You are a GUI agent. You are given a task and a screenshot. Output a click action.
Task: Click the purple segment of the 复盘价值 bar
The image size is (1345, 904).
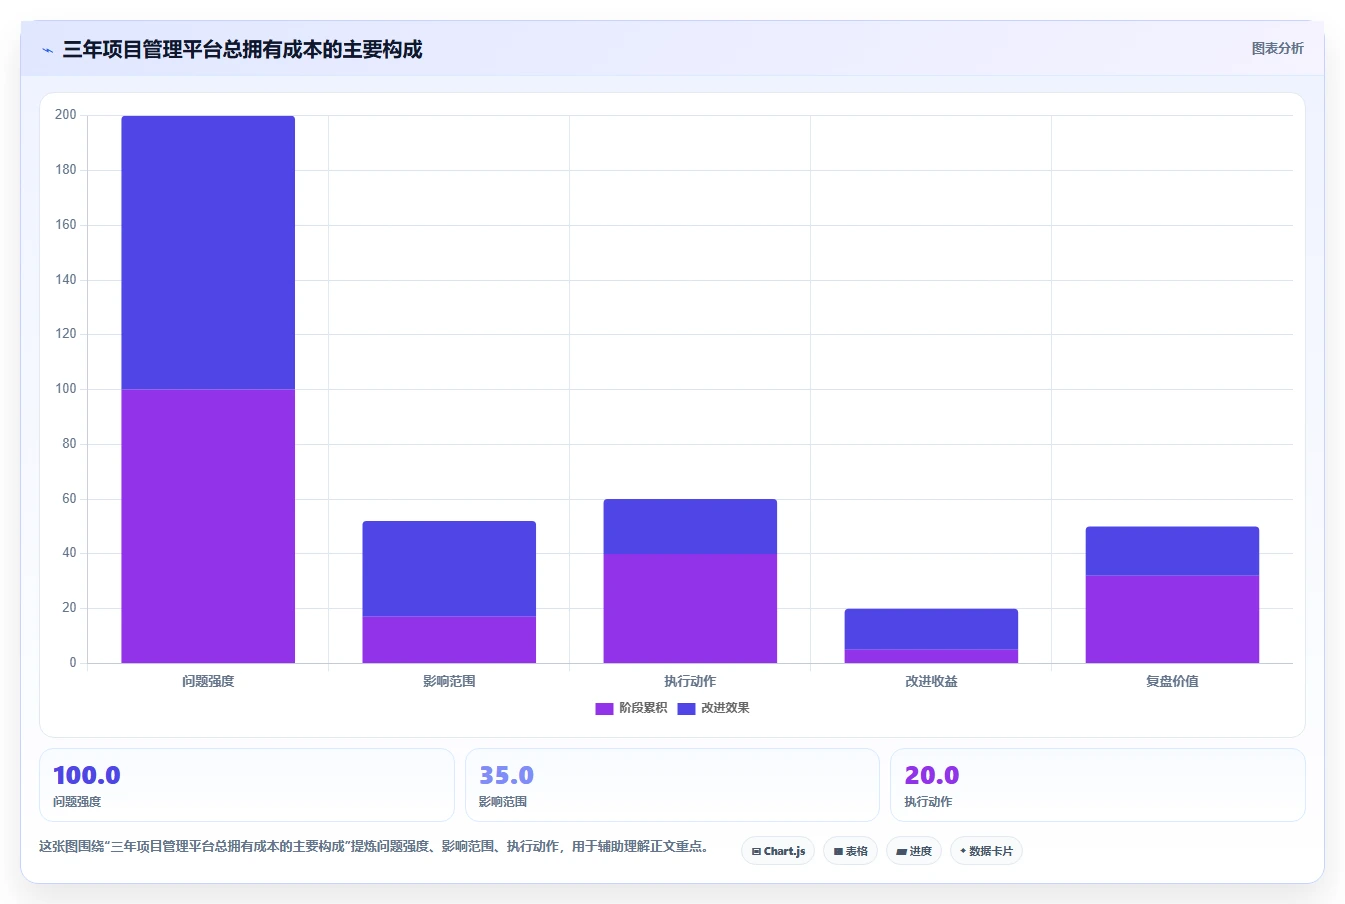coord(1172,619)
